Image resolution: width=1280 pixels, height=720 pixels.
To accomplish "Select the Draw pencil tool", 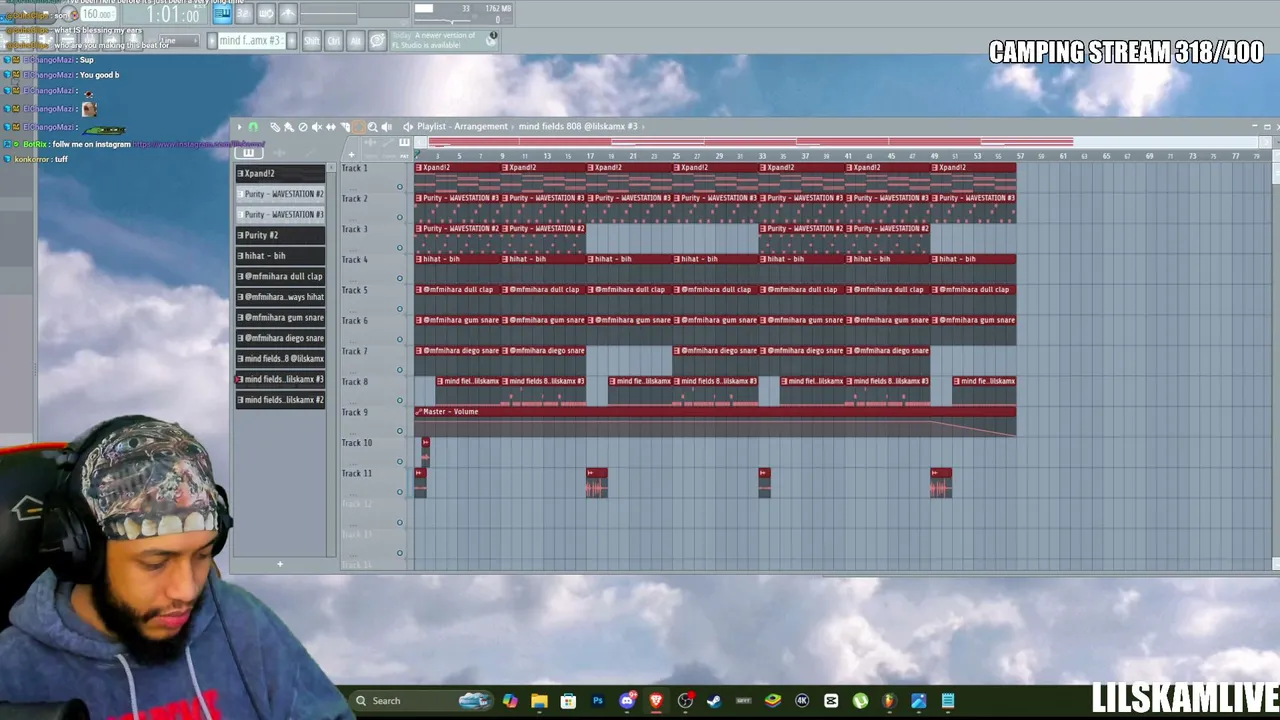I will coord(275,127).
